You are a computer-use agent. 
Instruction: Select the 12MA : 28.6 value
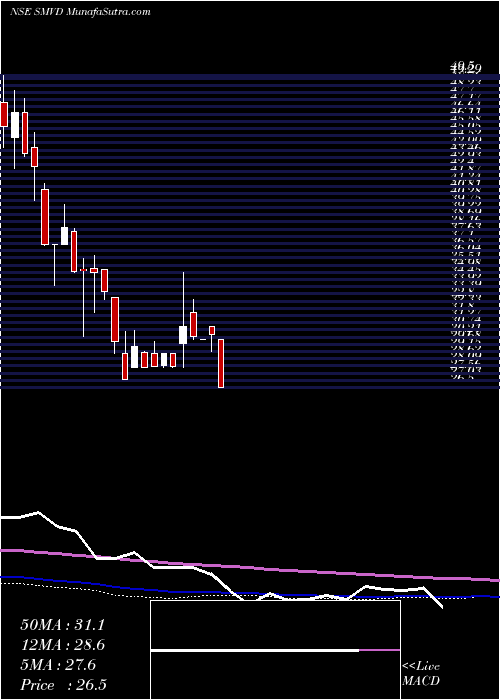(62, 645)
